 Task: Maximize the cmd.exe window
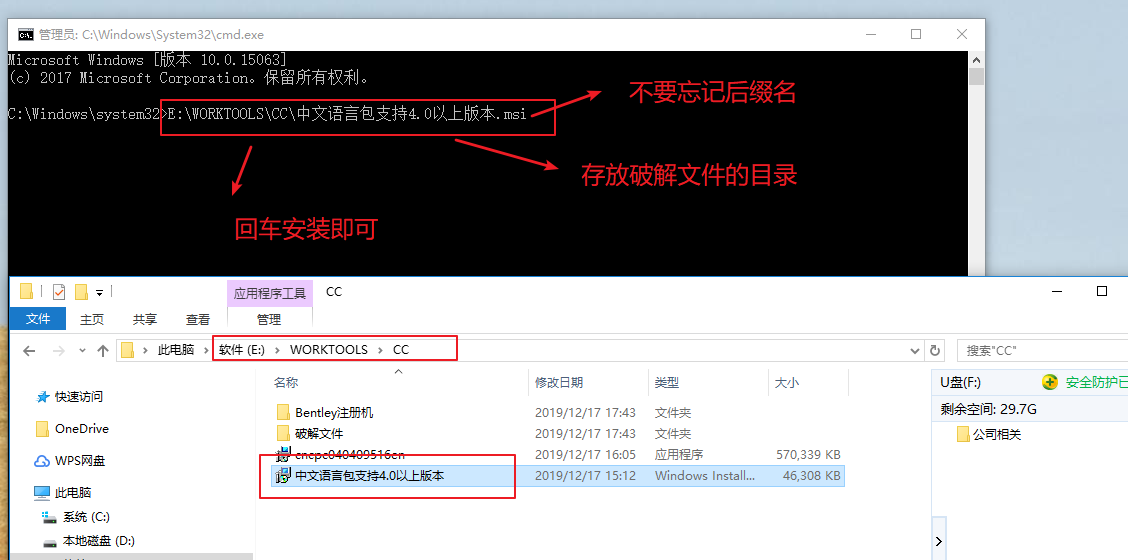(x=916, y=34)
